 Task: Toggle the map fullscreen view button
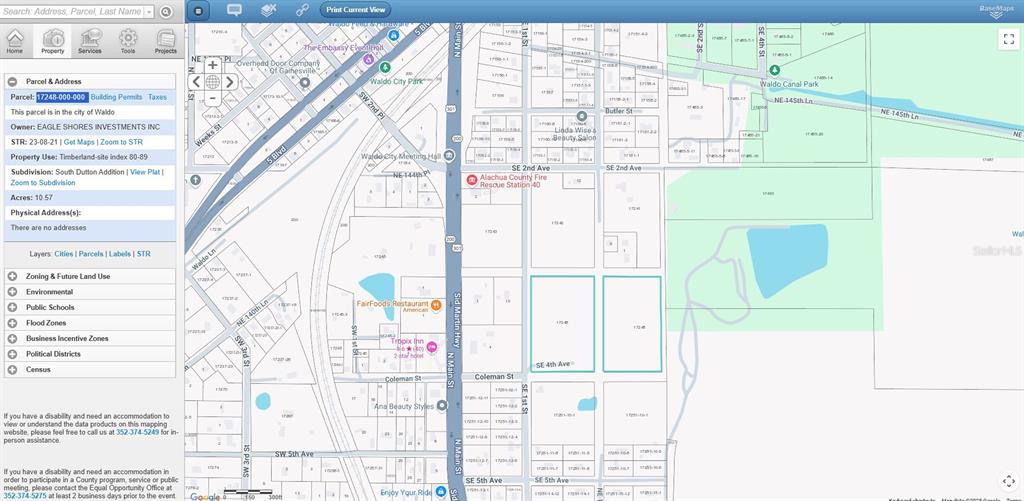tap(1008, 39)
